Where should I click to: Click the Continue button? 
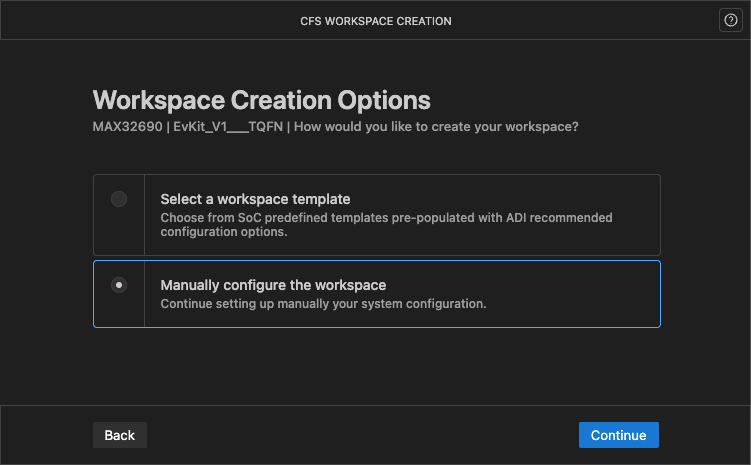tap(618, 435)
